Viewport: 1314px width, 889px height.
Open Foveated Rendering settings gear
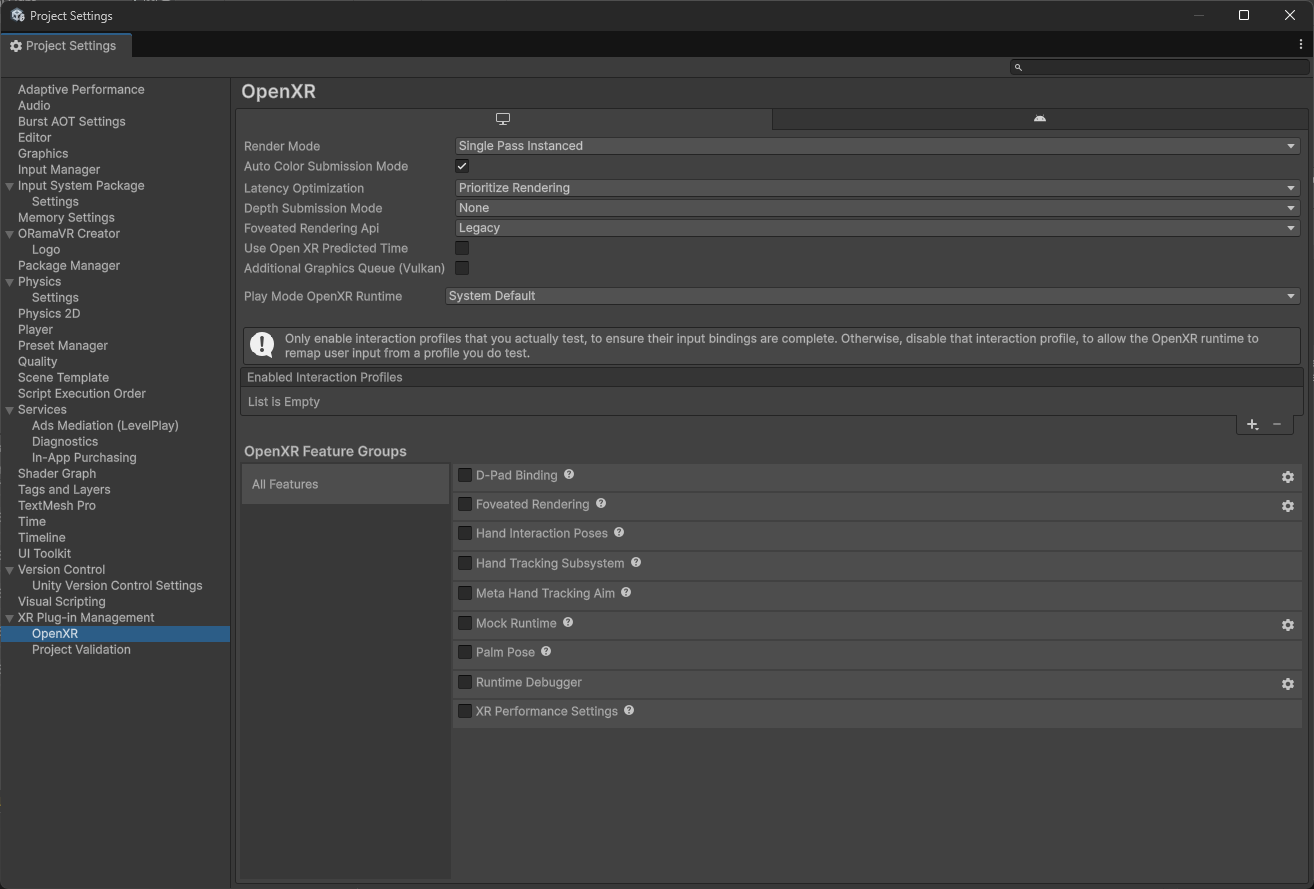1288,506
